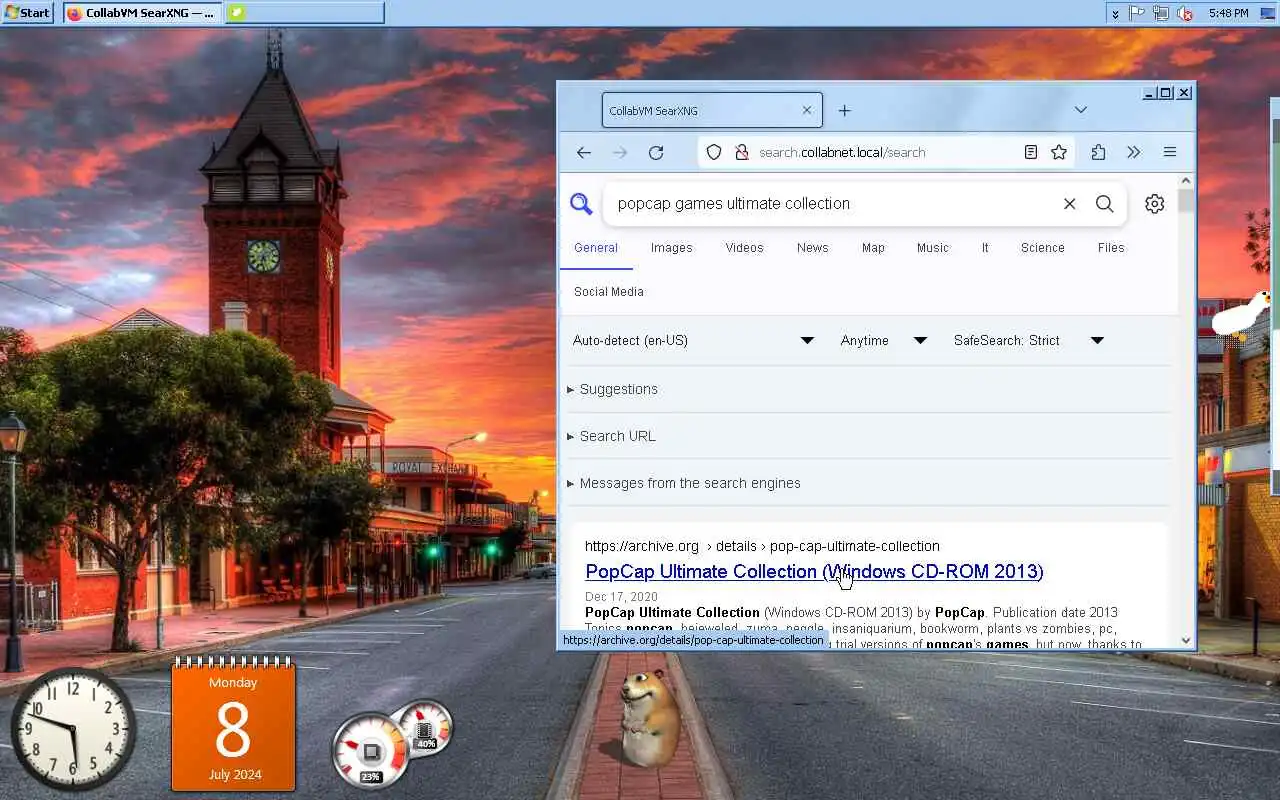Open the SafeSearch: Strict dropdown

pos(1029,341)
